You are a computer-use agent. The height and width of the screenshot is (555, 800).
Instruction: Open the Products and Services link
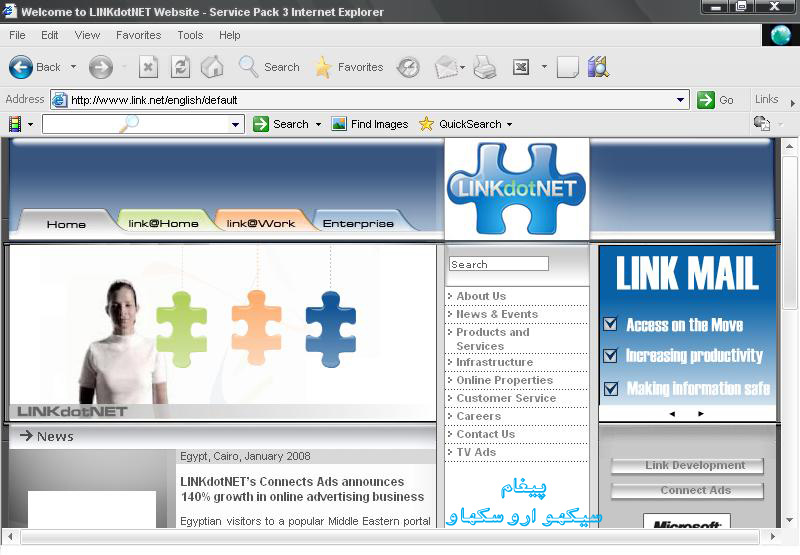click(493, 339)
